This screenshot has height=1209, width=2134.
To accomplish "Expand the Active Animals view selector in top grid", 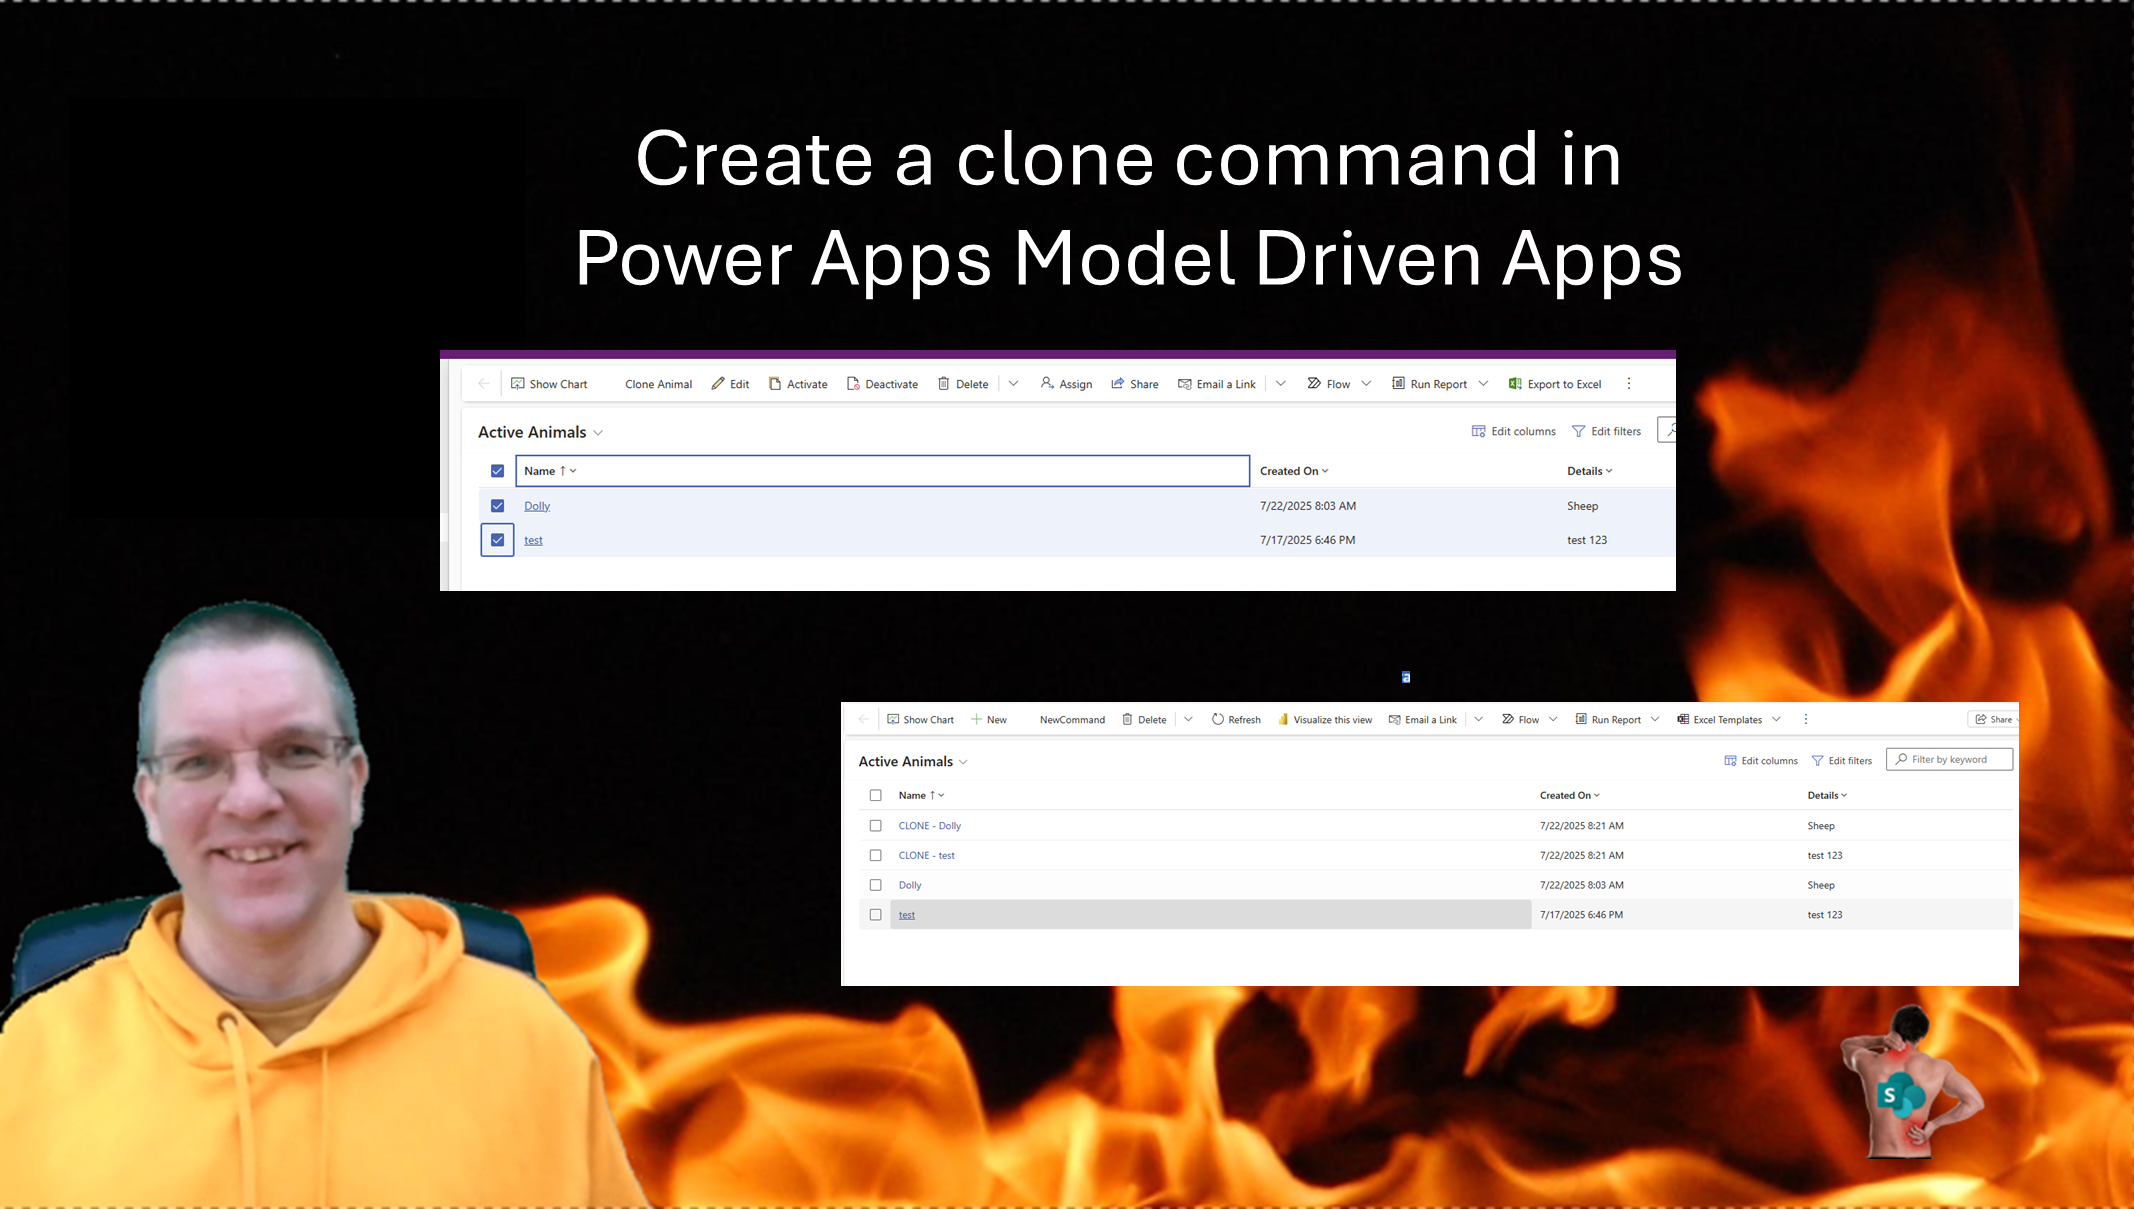I will pyautogui.click(x=598, y=433).
